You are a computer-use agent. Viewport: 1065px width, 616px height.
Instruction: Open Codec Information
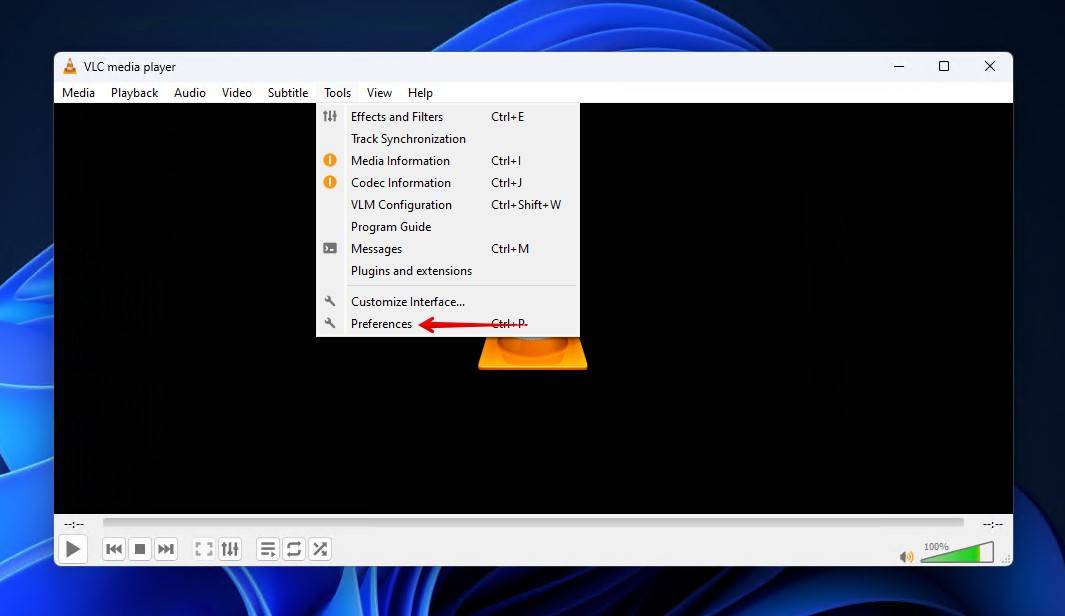448,183
